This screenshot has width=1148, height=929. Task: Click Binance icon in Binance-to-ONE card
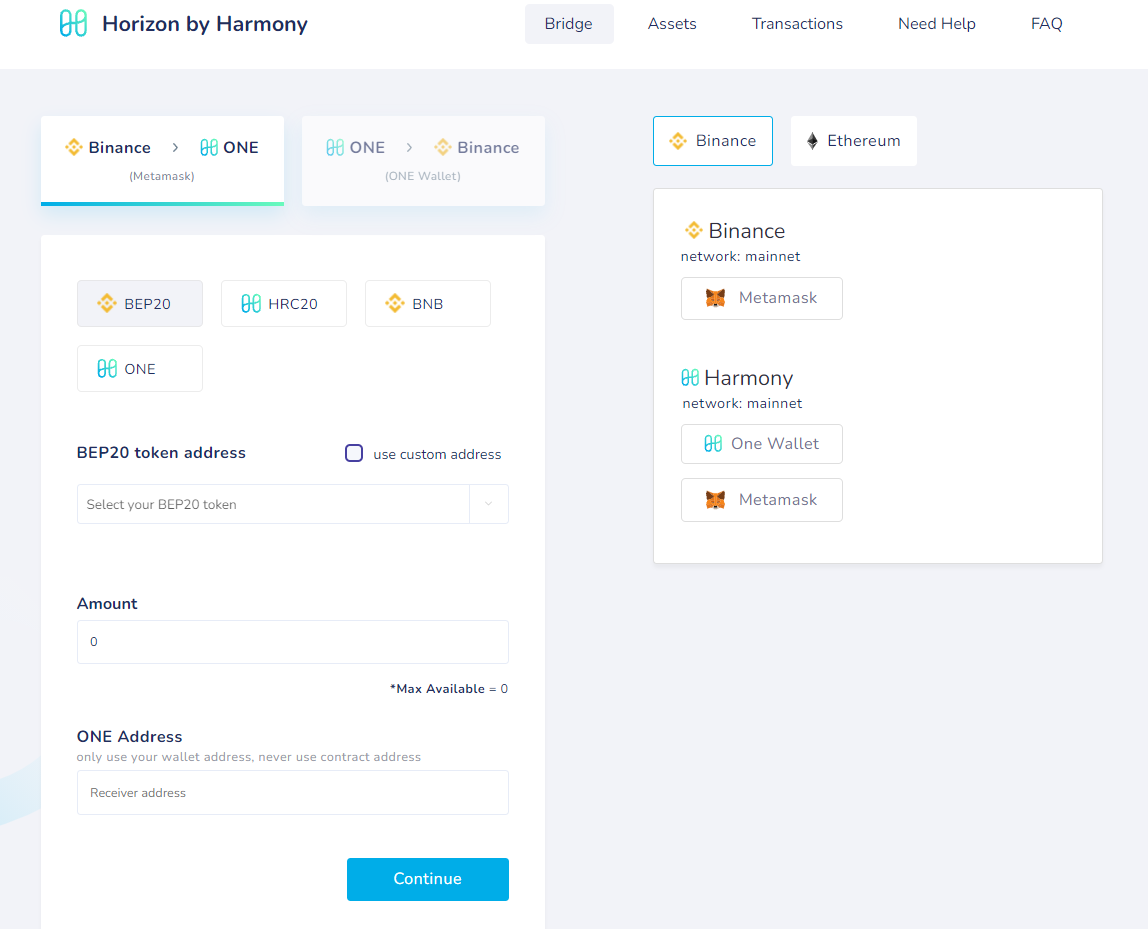coord(74,147)
